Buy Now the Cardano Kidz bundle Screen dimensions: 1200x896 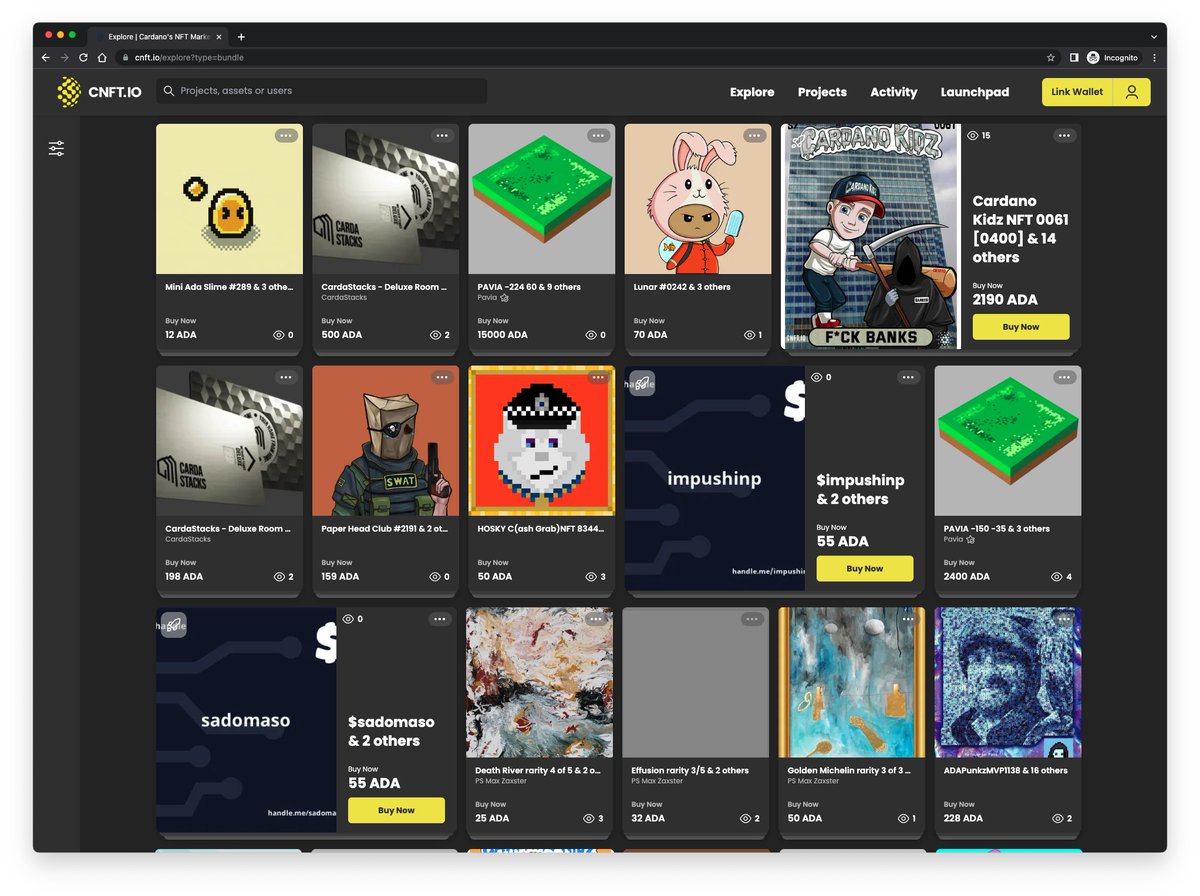[1021, 327]
